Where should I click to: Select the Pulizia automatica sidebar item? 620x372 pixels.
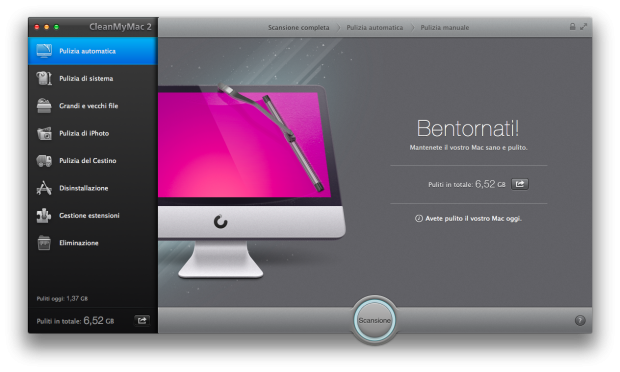coord(93,51)
